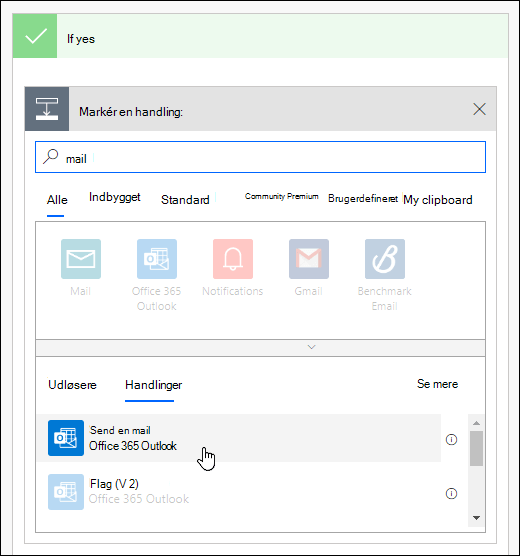Viewport: 520px width, 556px height.
Task: Open the Indbygget tab
Action: pos(115,198)
